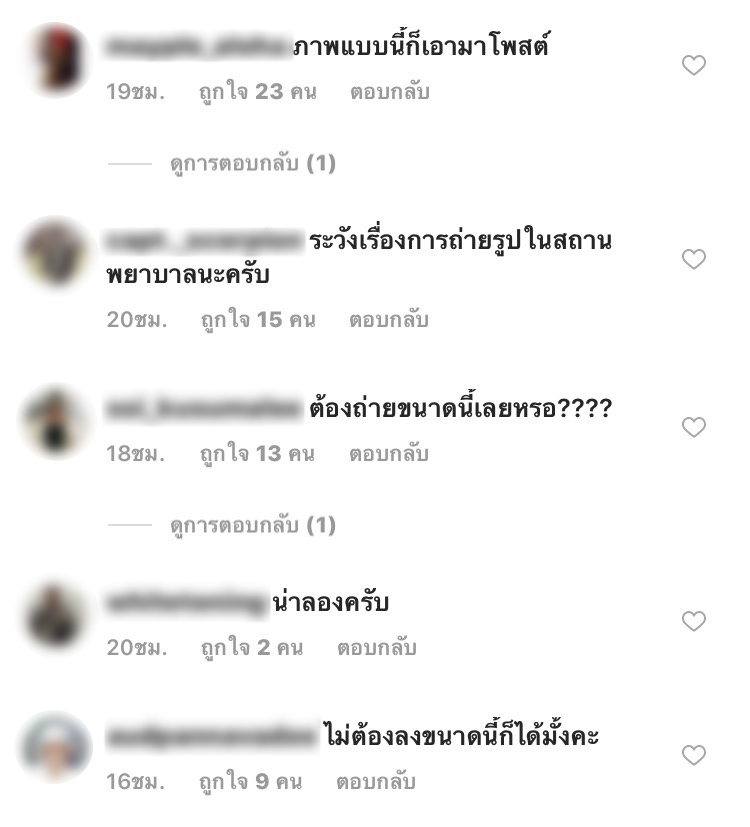Reply to the 19-hour-old comment
Screen dimensions: 750x827
tap(390, 92)
